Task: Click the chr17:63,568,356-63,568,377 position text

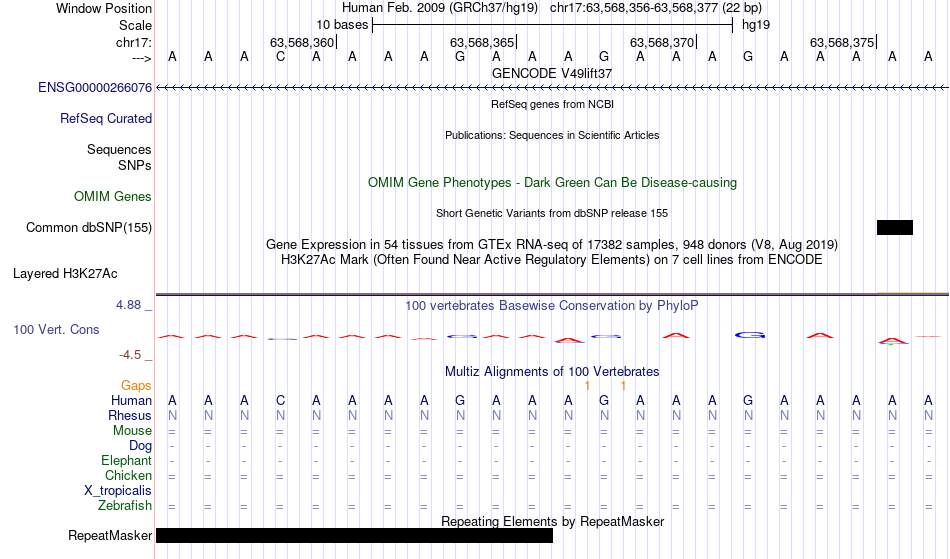Action: (656, 8)
